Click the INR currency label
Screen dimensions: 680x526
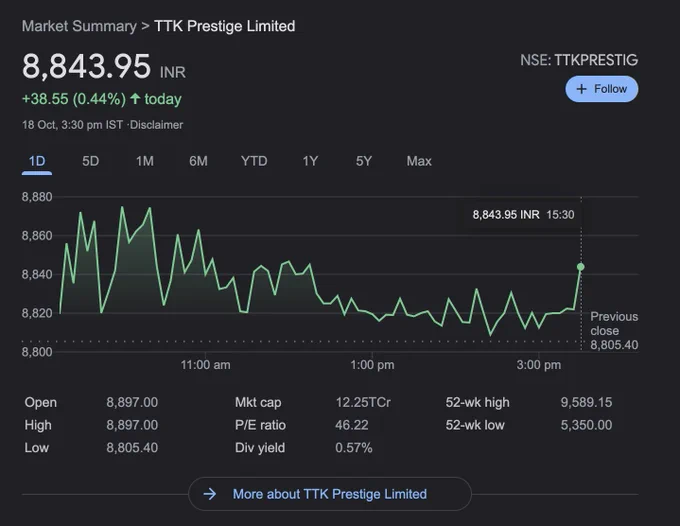173,72
